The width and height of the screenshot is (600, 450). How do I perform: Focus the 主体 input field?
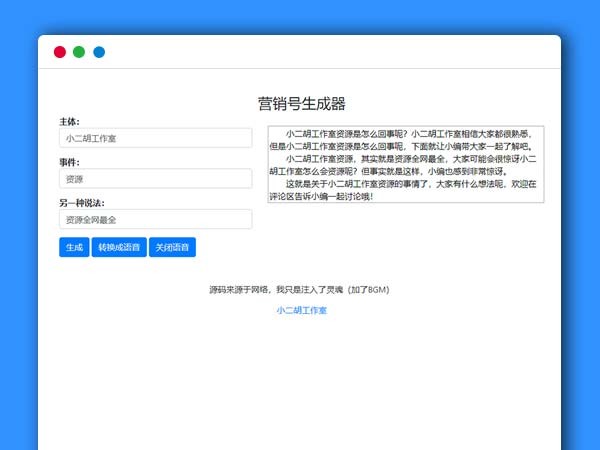point(155,138)
